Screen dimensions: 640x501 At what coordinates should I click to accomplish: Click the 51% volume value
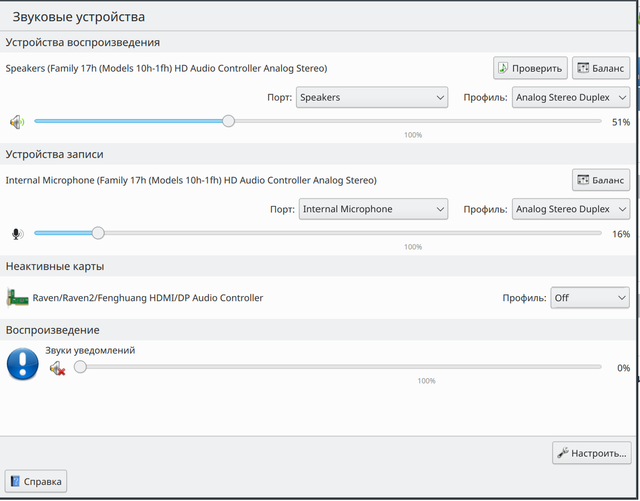click(x=621, y=122)
